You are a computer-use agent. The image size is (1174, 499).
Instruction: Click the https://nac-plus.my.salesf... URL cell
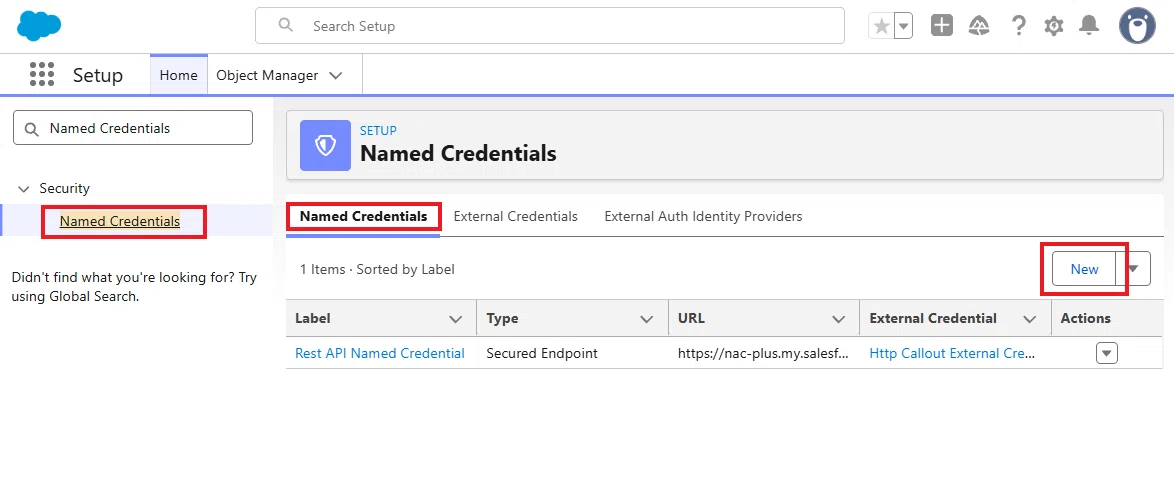(763, 353)
